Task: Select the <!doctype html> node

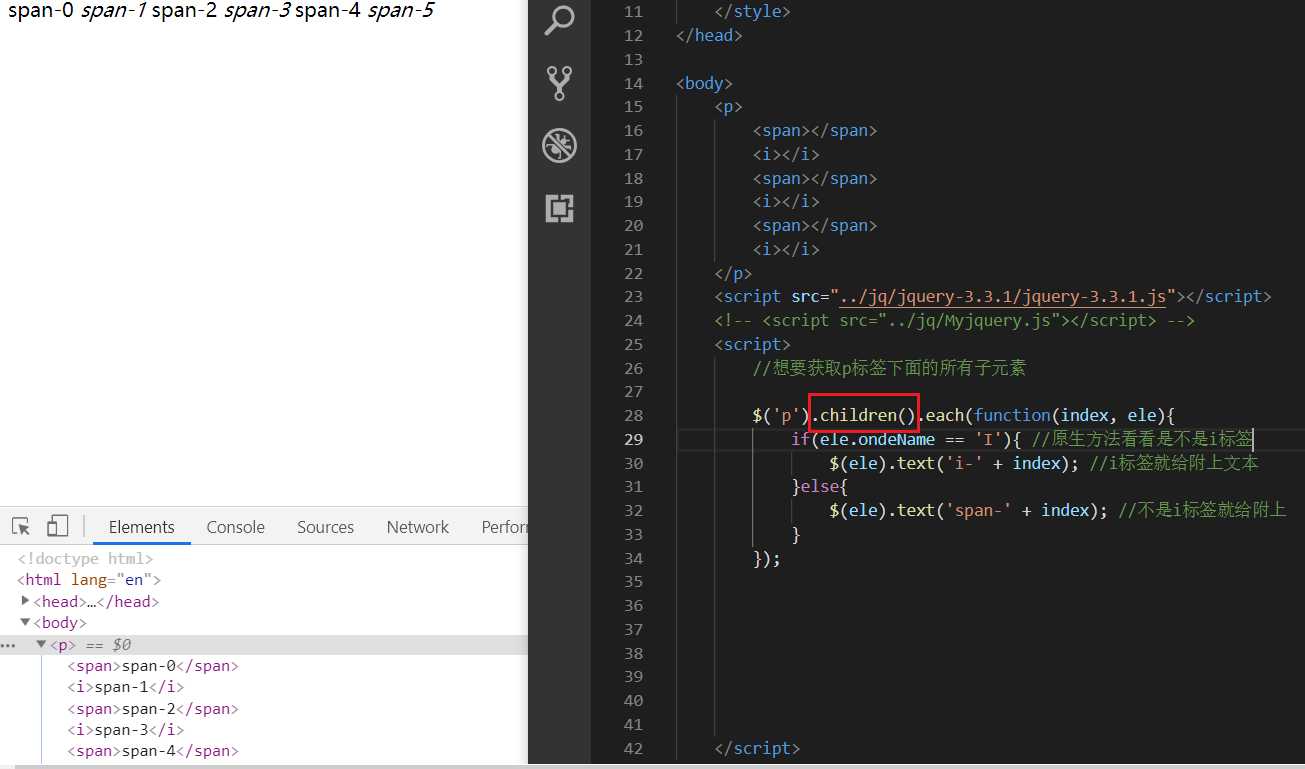Action: pos(85,559)
